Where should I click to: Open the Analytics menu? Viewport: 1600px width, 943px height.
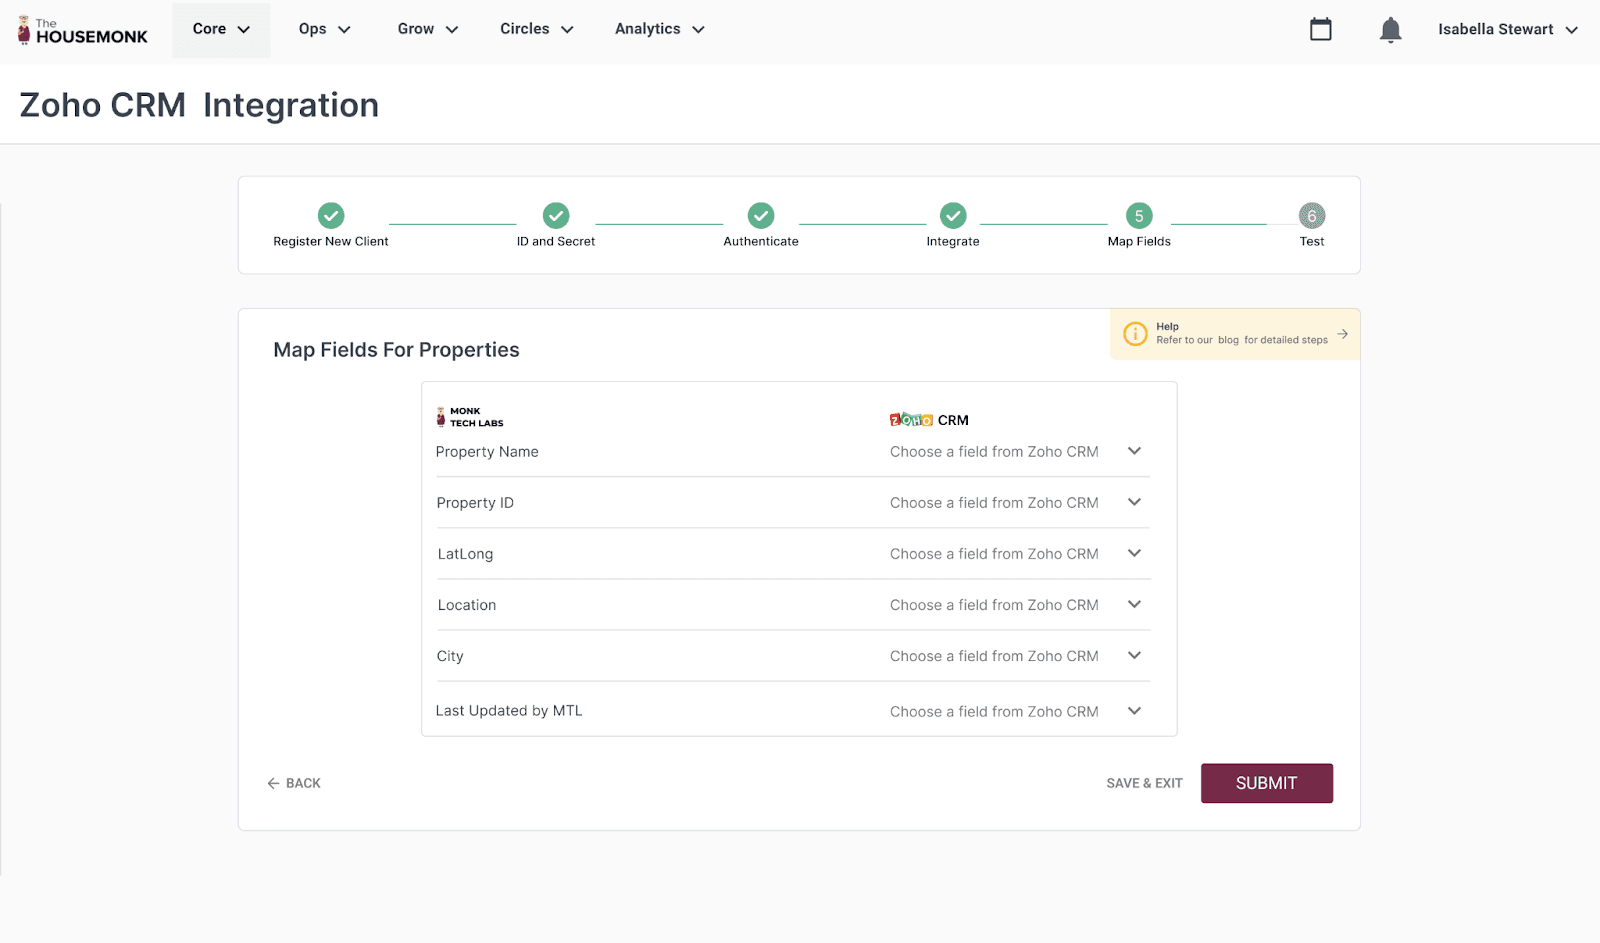[x=659, y=30]
